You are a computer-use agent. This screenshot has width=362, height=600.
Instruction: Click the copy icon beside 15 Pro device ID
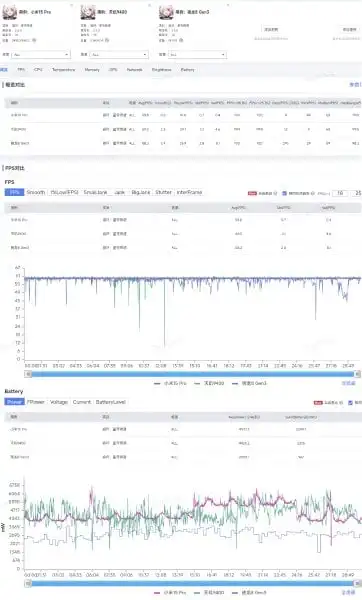[34, 40]
